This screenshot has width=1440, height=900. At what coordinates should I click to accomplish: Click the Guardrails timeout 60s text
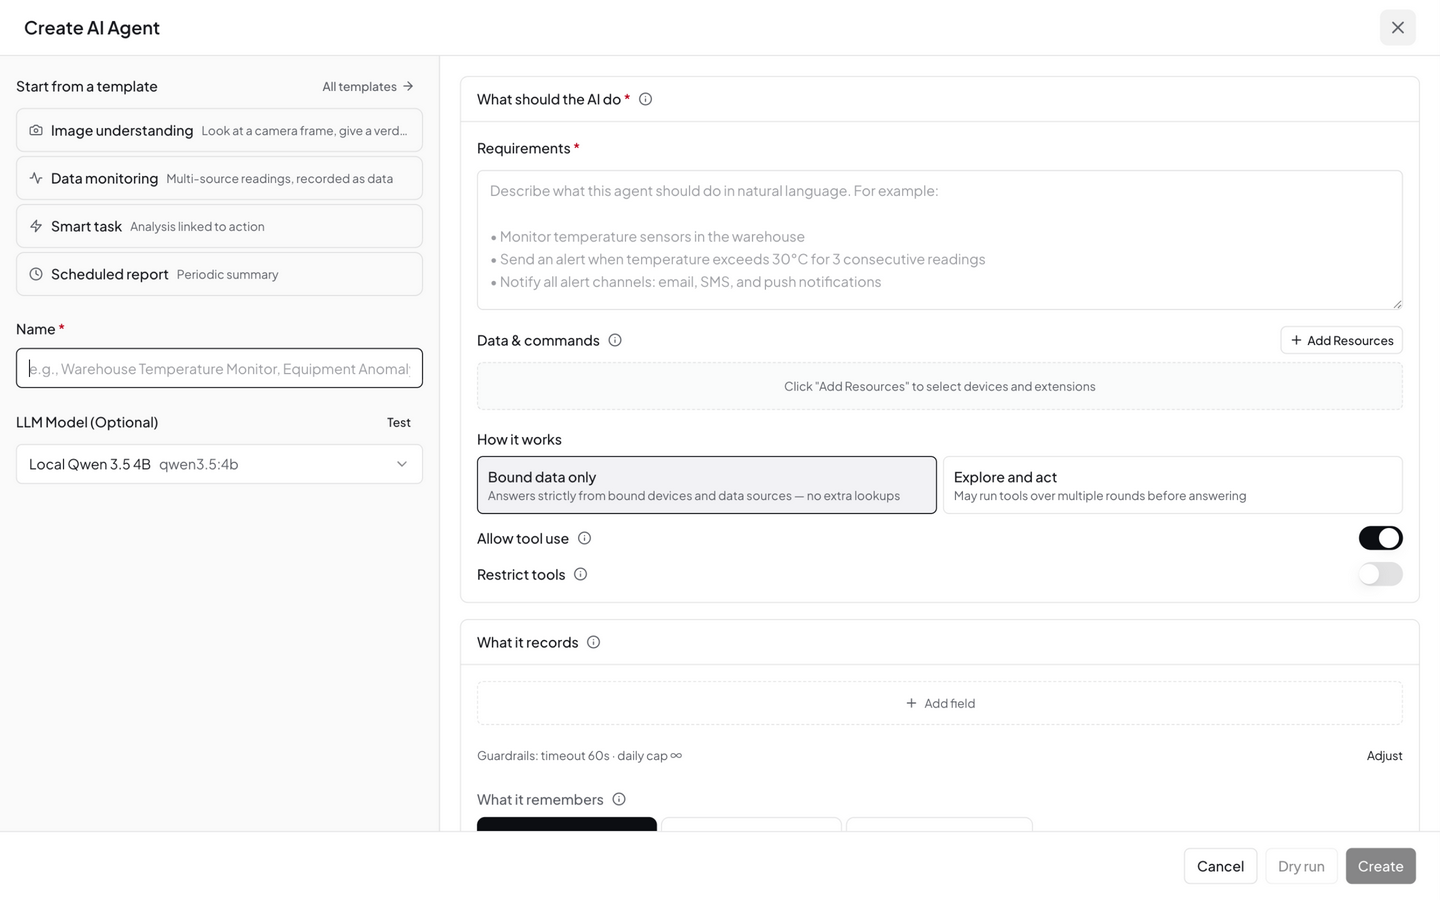pyautogui.click(x=579, y=756)
